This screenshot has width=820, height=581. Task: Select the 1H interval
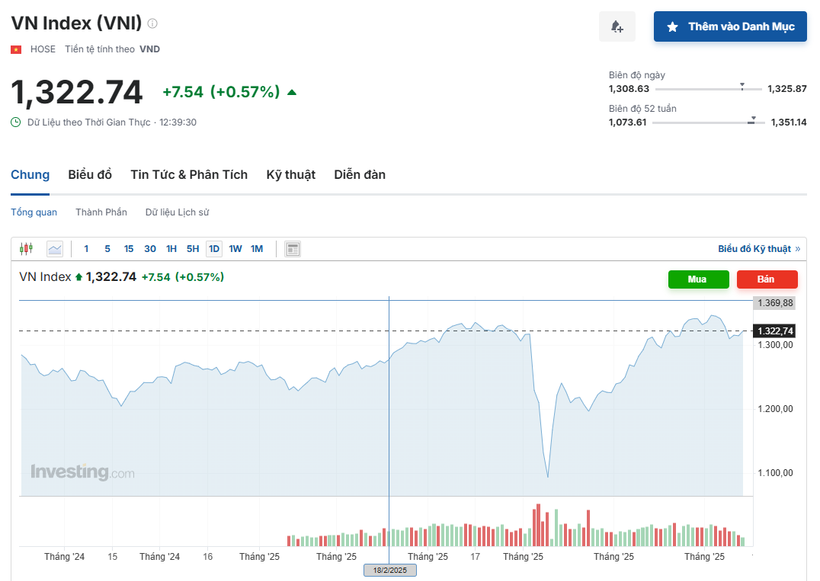point(171,248)
